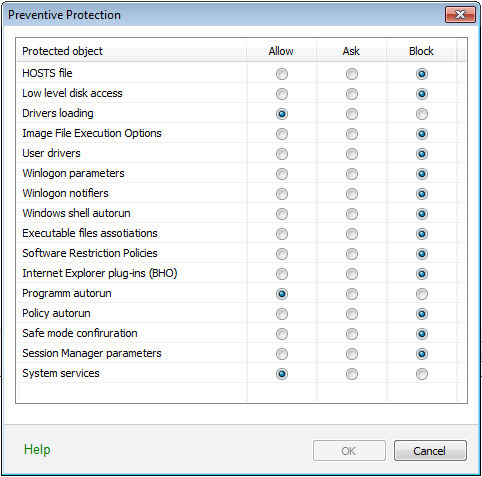This screenshot has height=477, width=482.
Task: Close the Preventive Protection dialog
Action: click(460, 15)
